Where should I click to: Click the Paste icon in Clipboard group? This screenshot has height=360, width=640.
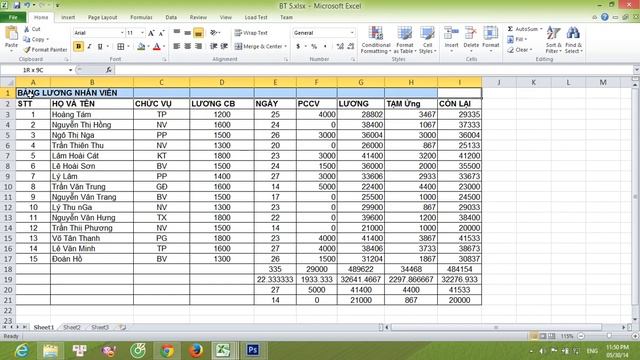tap(11, 34)
